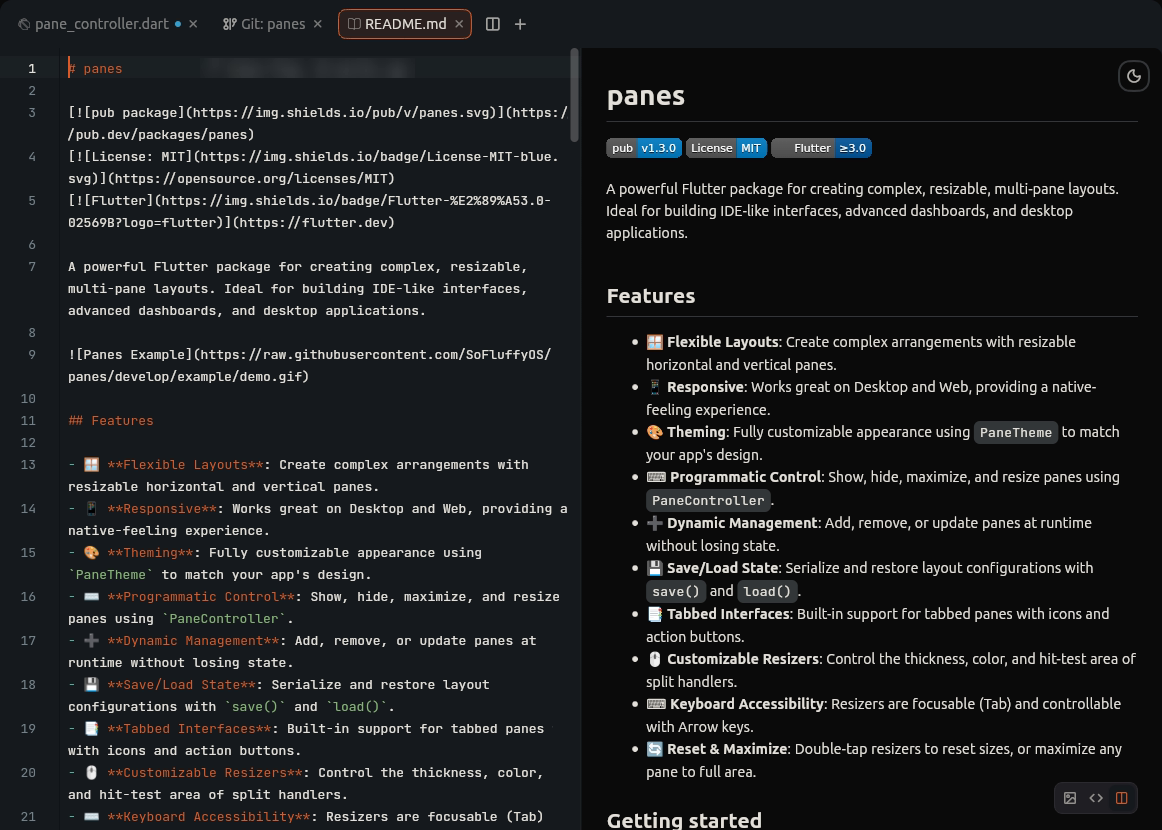Click 'Dynamic Management' text in preview
This screenshot has width=1162, height=830.
742,522
